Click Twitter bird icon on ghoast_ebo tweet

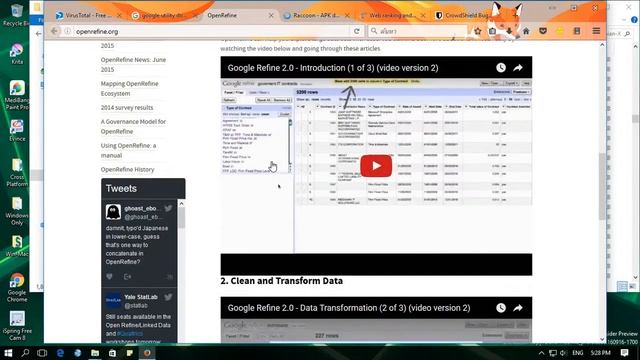(168, 209)
